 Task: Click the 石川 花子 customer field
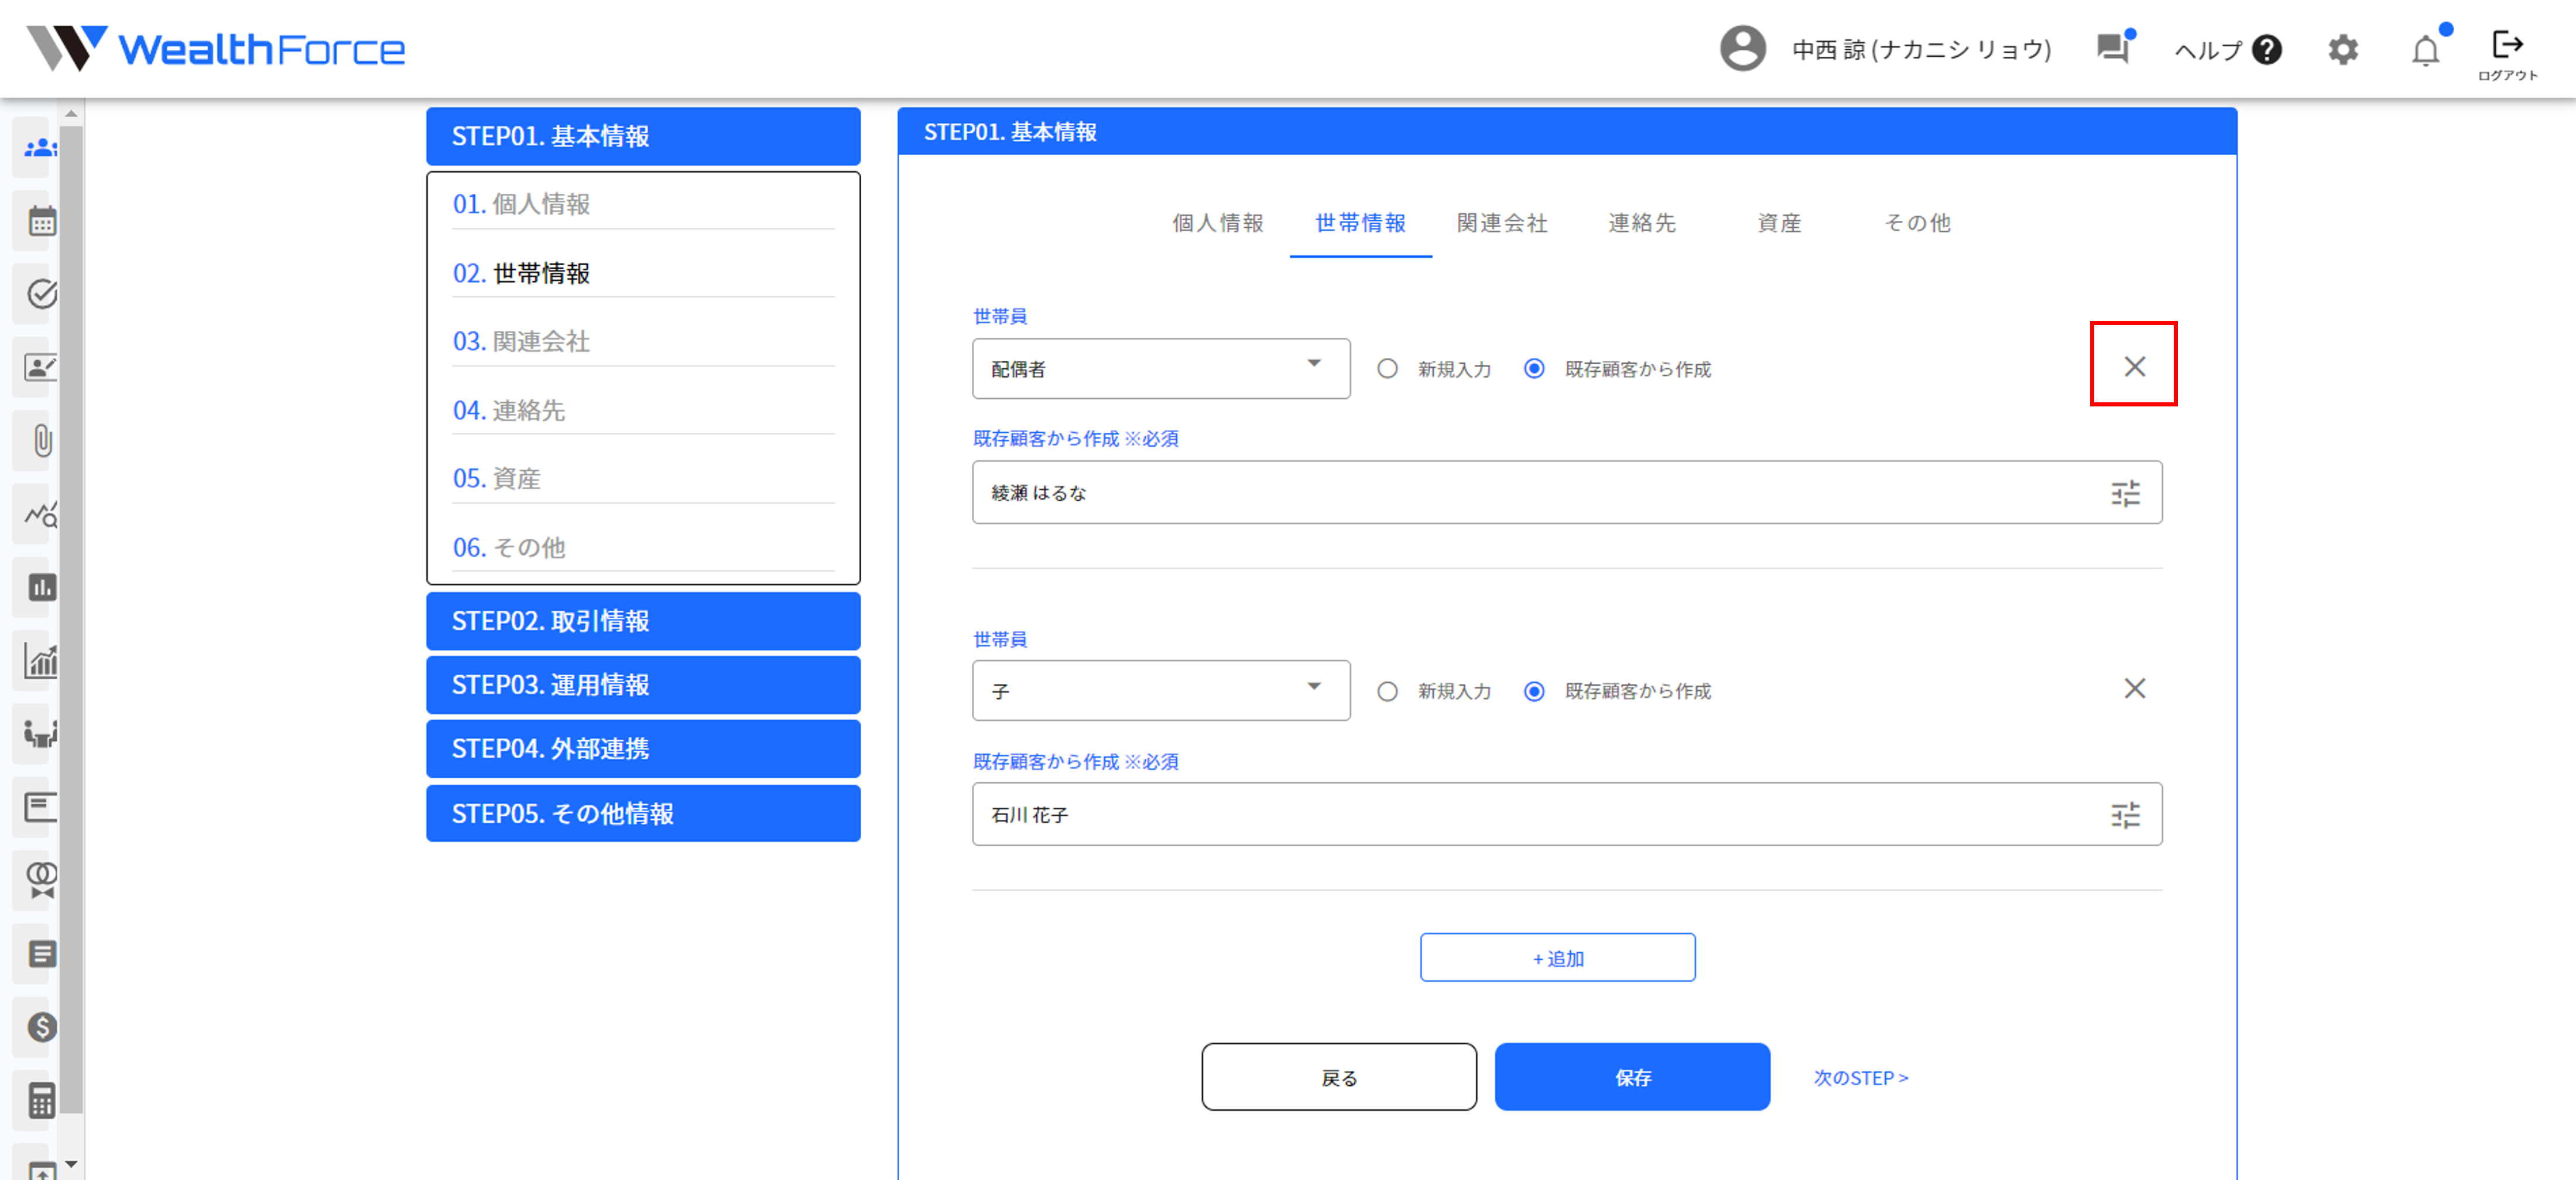pyautogui.click(x=1567, y=814)
